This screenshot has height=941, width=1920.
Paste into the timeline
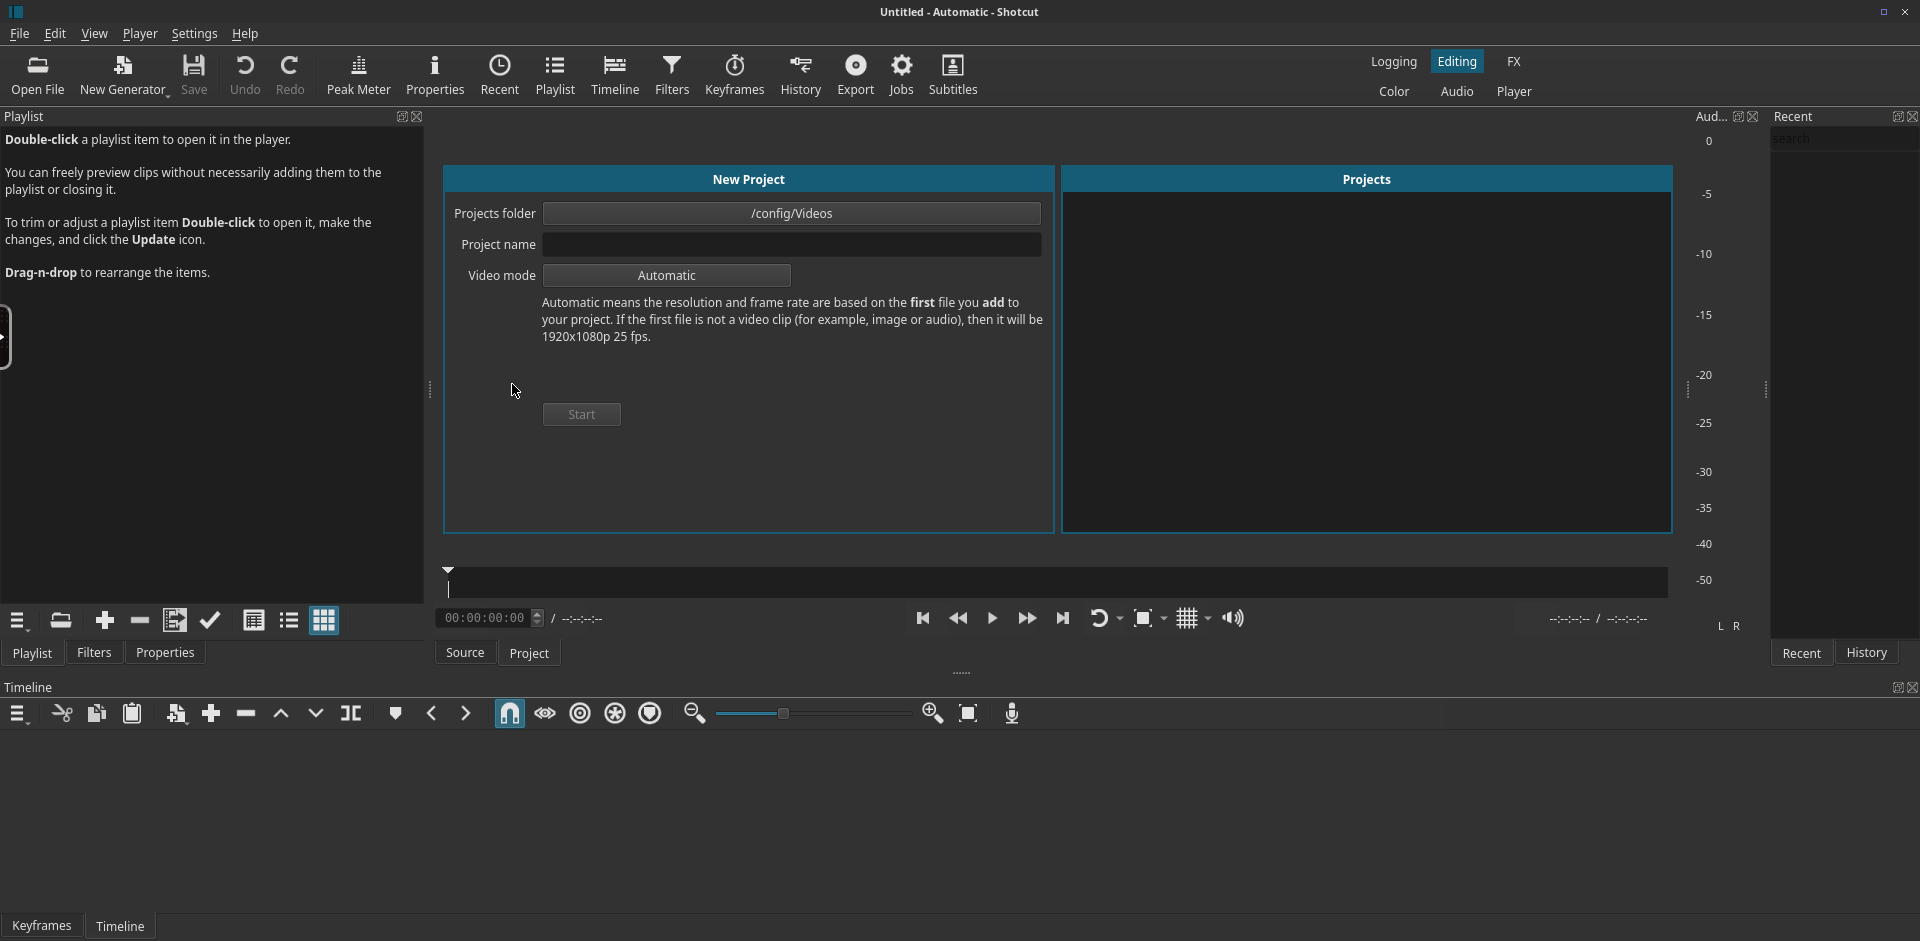point(132,714)
